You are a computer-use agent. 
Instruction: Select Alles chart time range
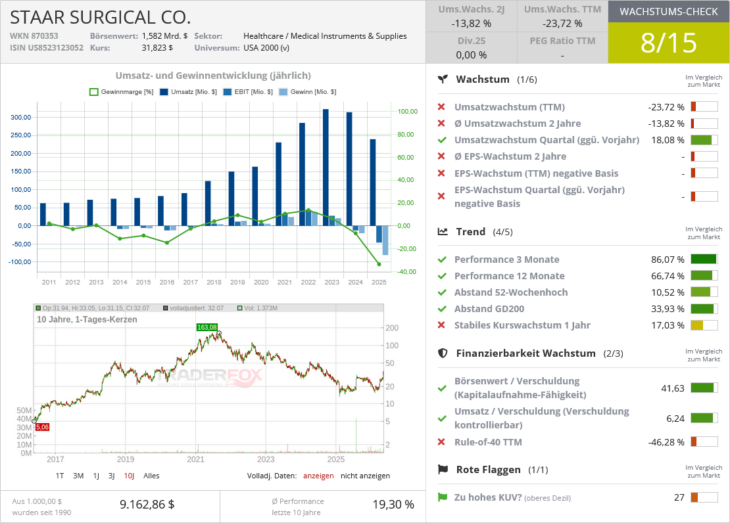(151, 475)
